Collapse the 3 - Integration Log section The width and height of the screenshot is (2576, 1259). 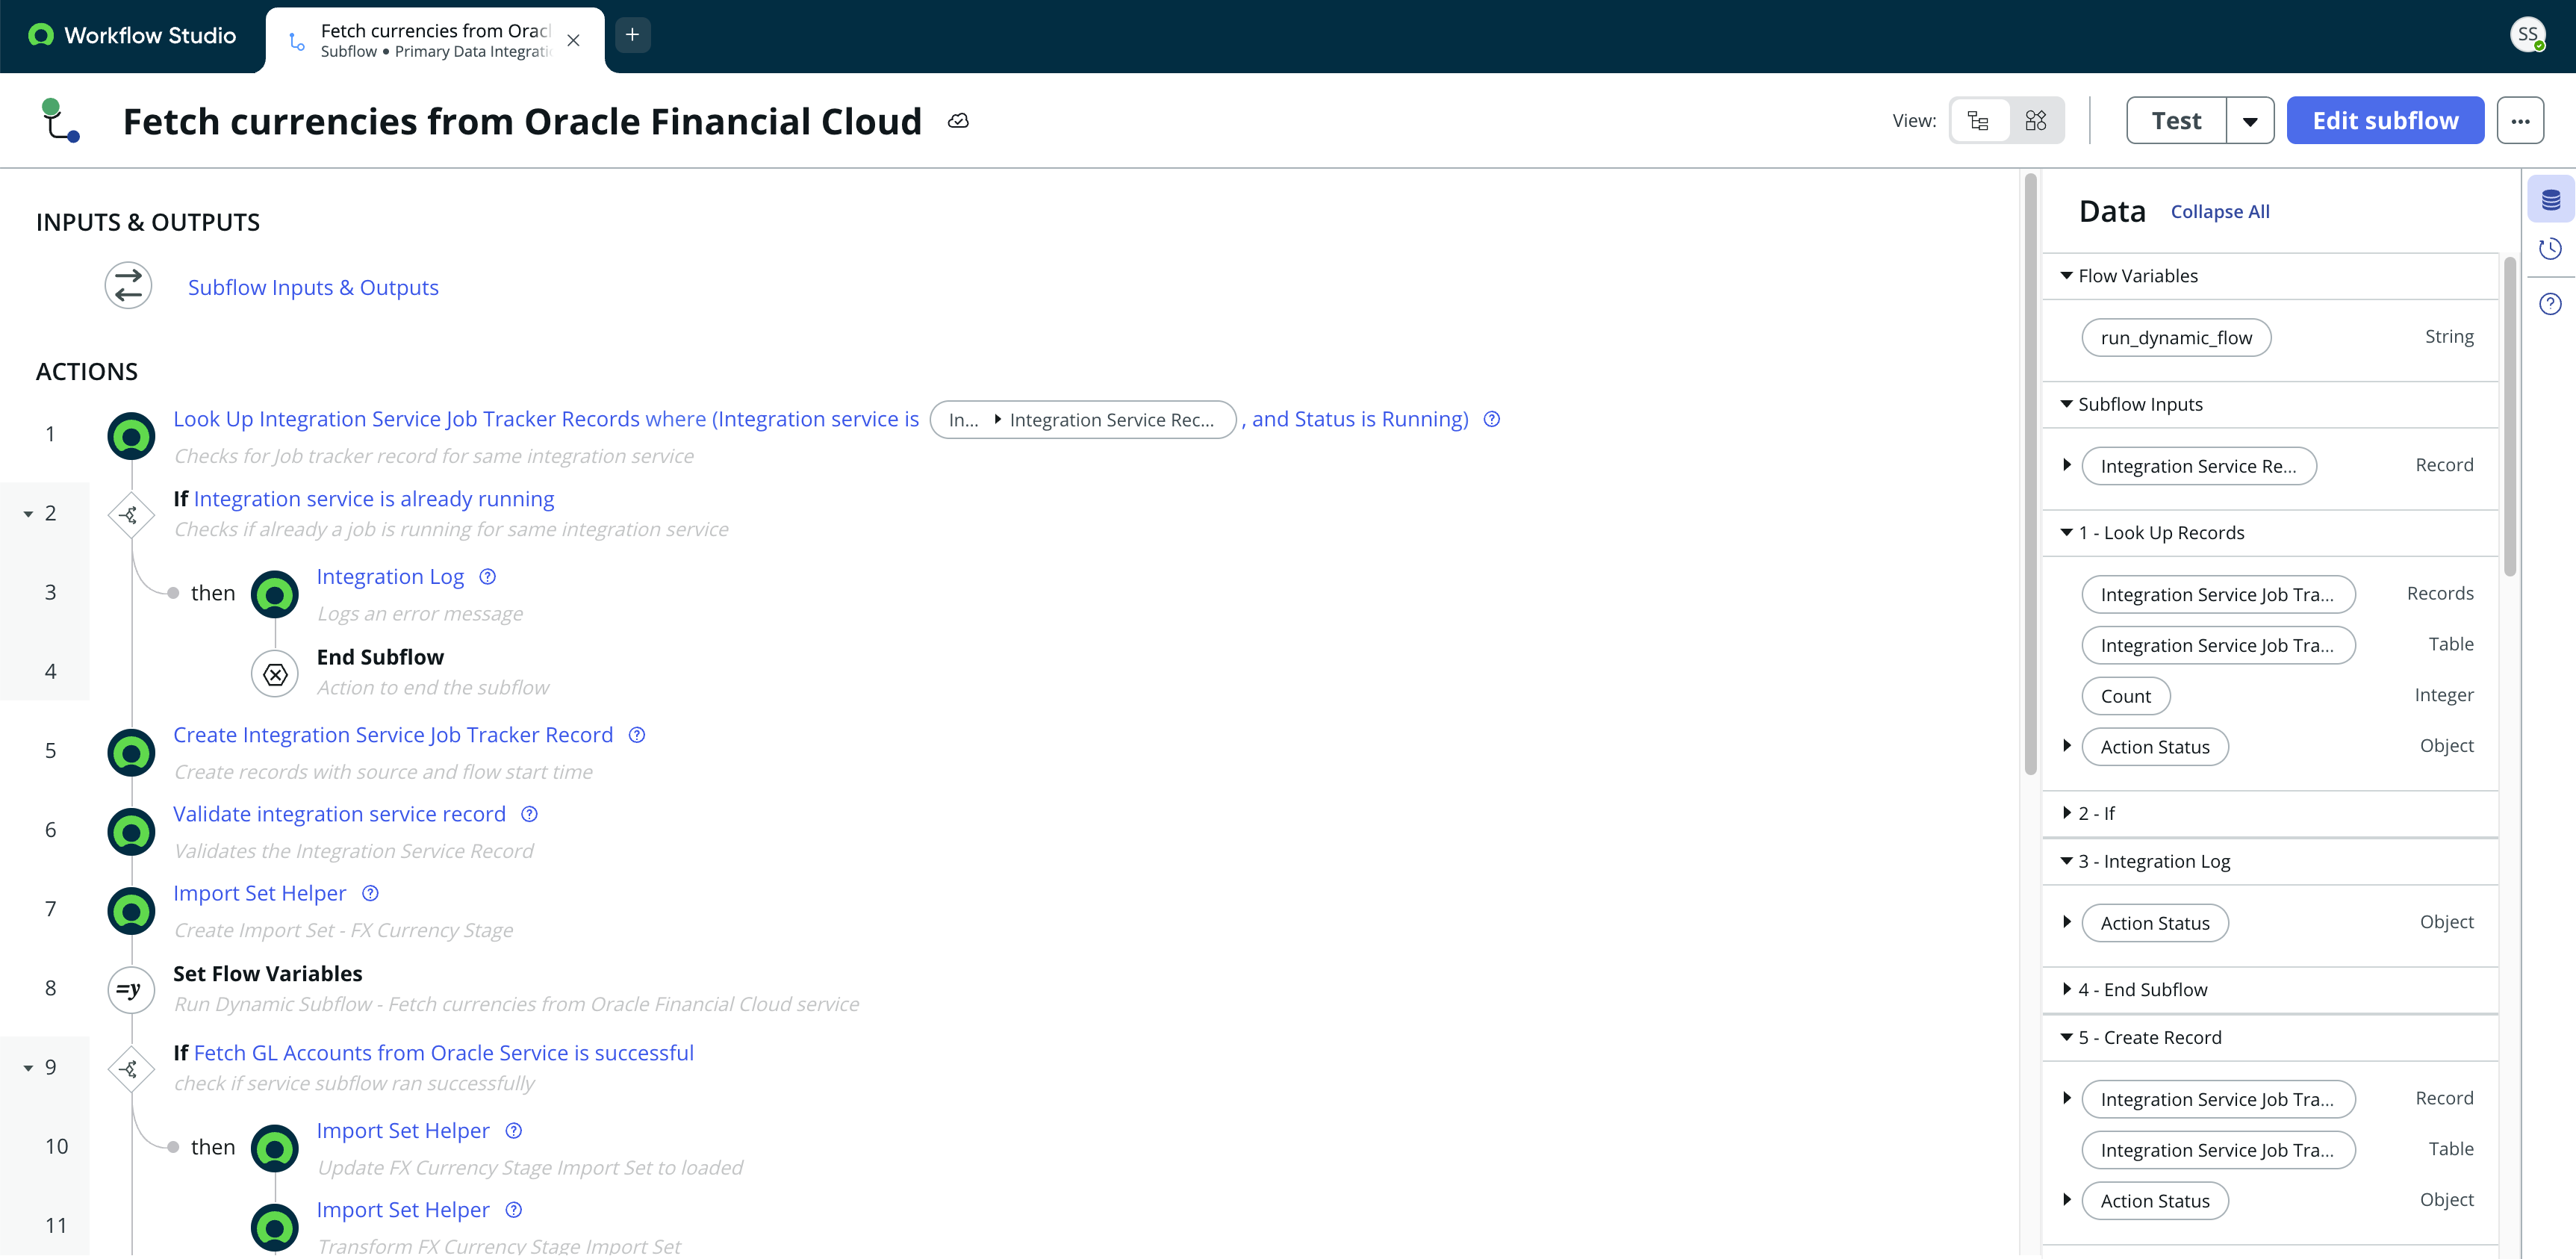point(2066,862)
